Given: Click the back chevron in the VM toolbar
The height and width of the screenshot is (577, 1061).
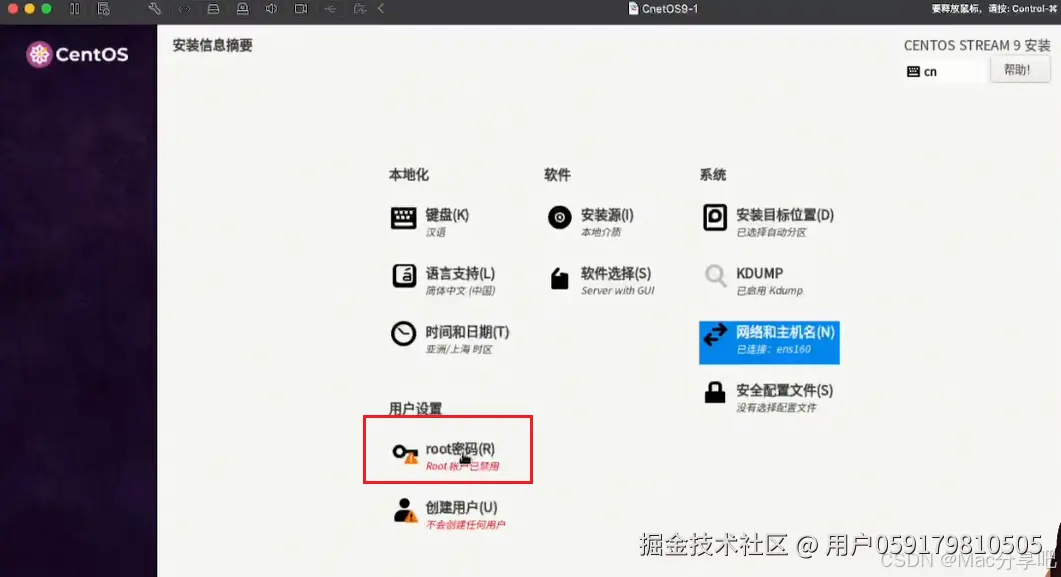Looking at the screenshot, I should (x=382, y=10).
